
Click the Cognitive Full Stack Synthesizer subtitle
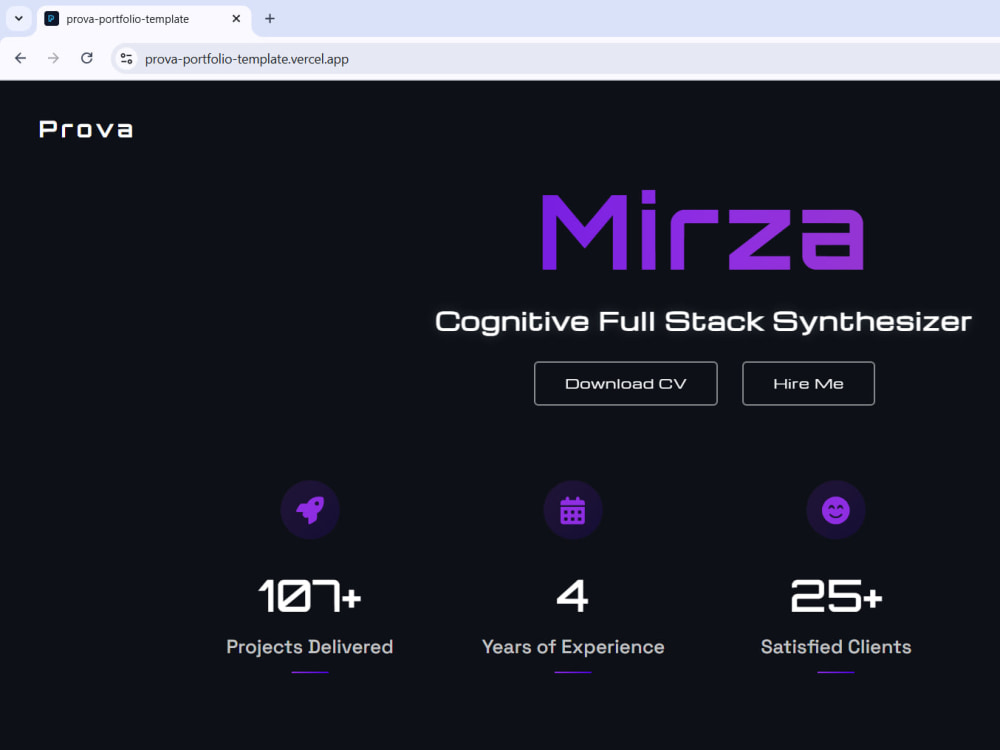tap(703, 321)
